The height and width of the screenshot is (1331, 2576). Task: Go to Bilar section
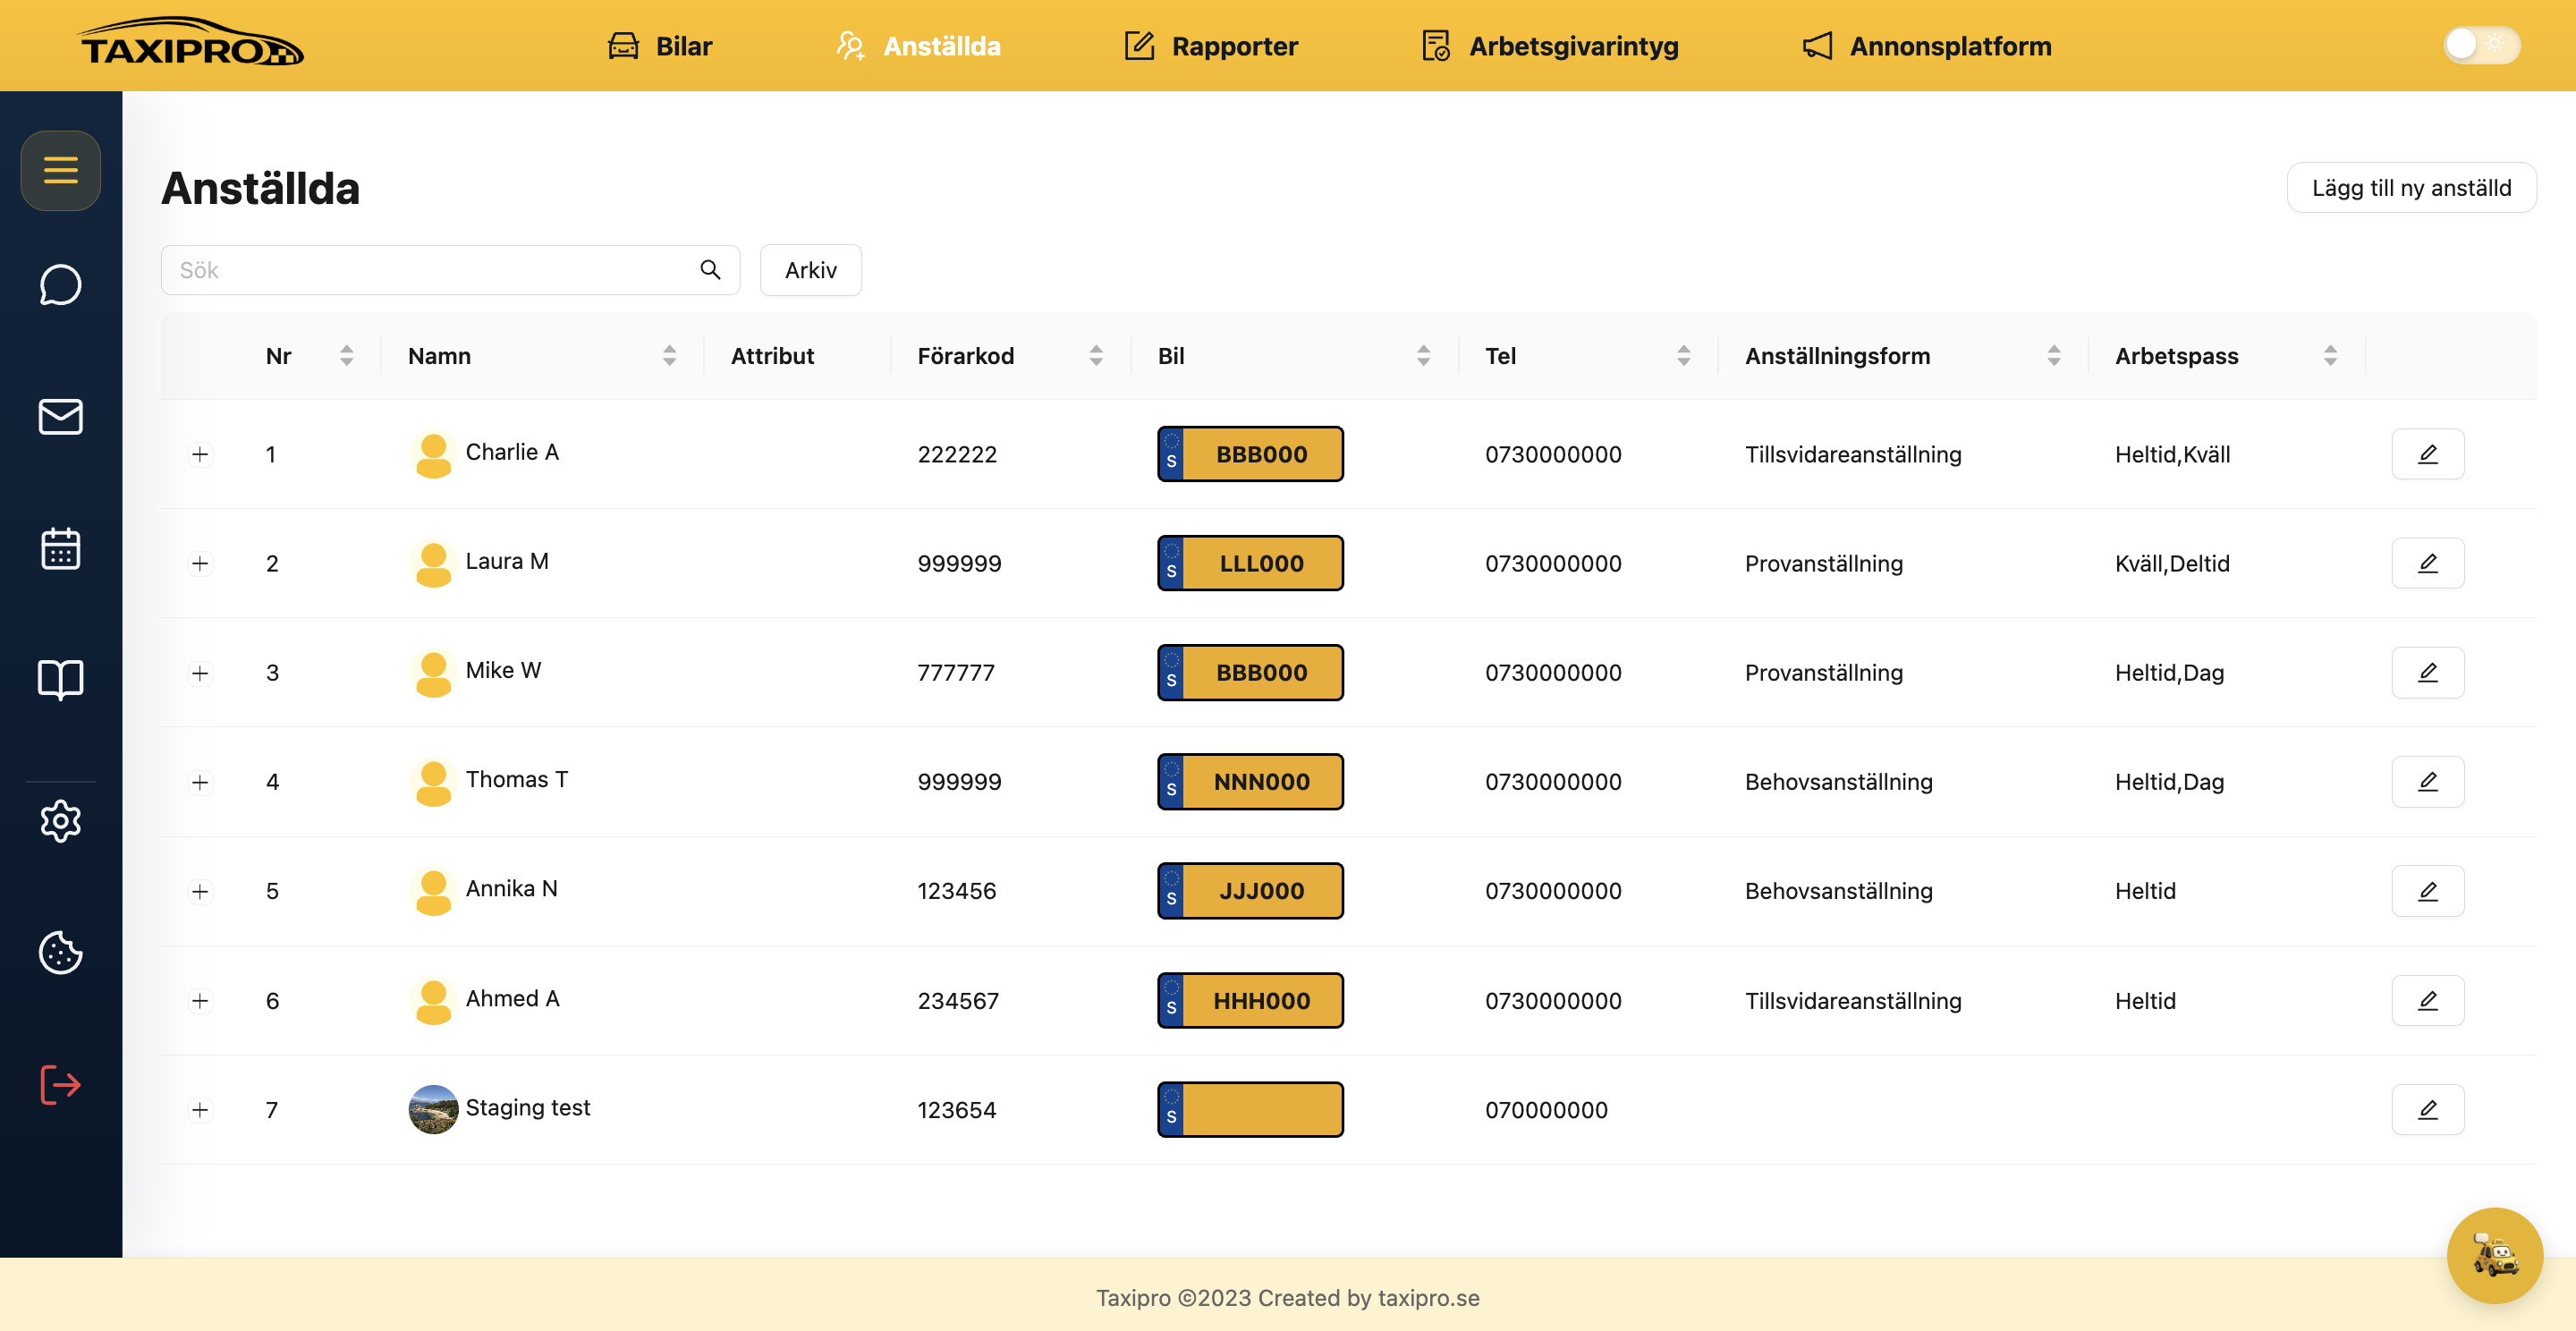click(660, 46)
